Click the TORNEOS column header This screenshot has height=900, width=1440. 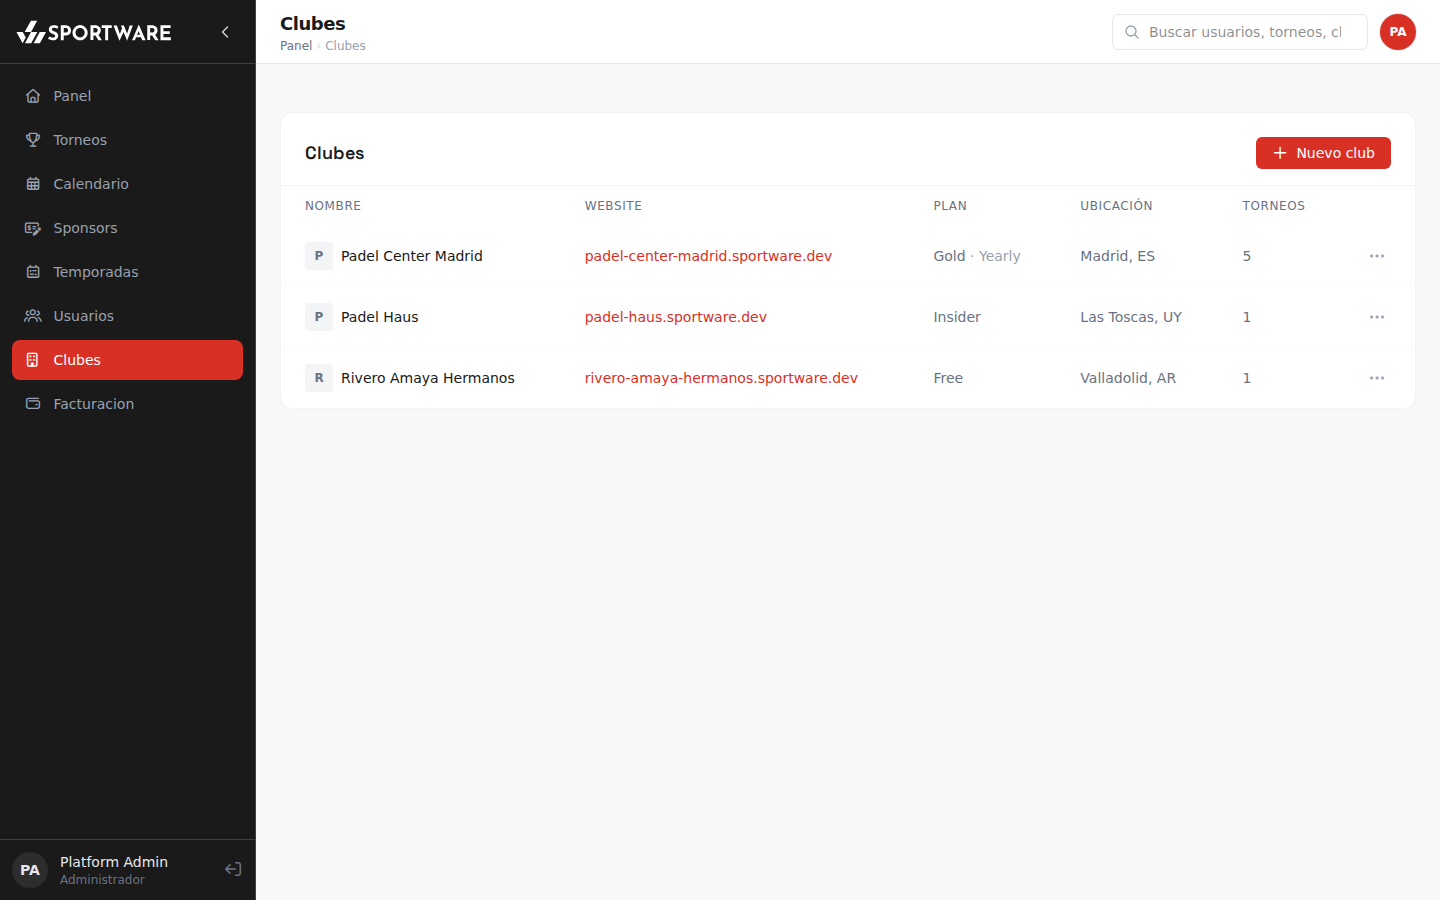coord(1273,206)
